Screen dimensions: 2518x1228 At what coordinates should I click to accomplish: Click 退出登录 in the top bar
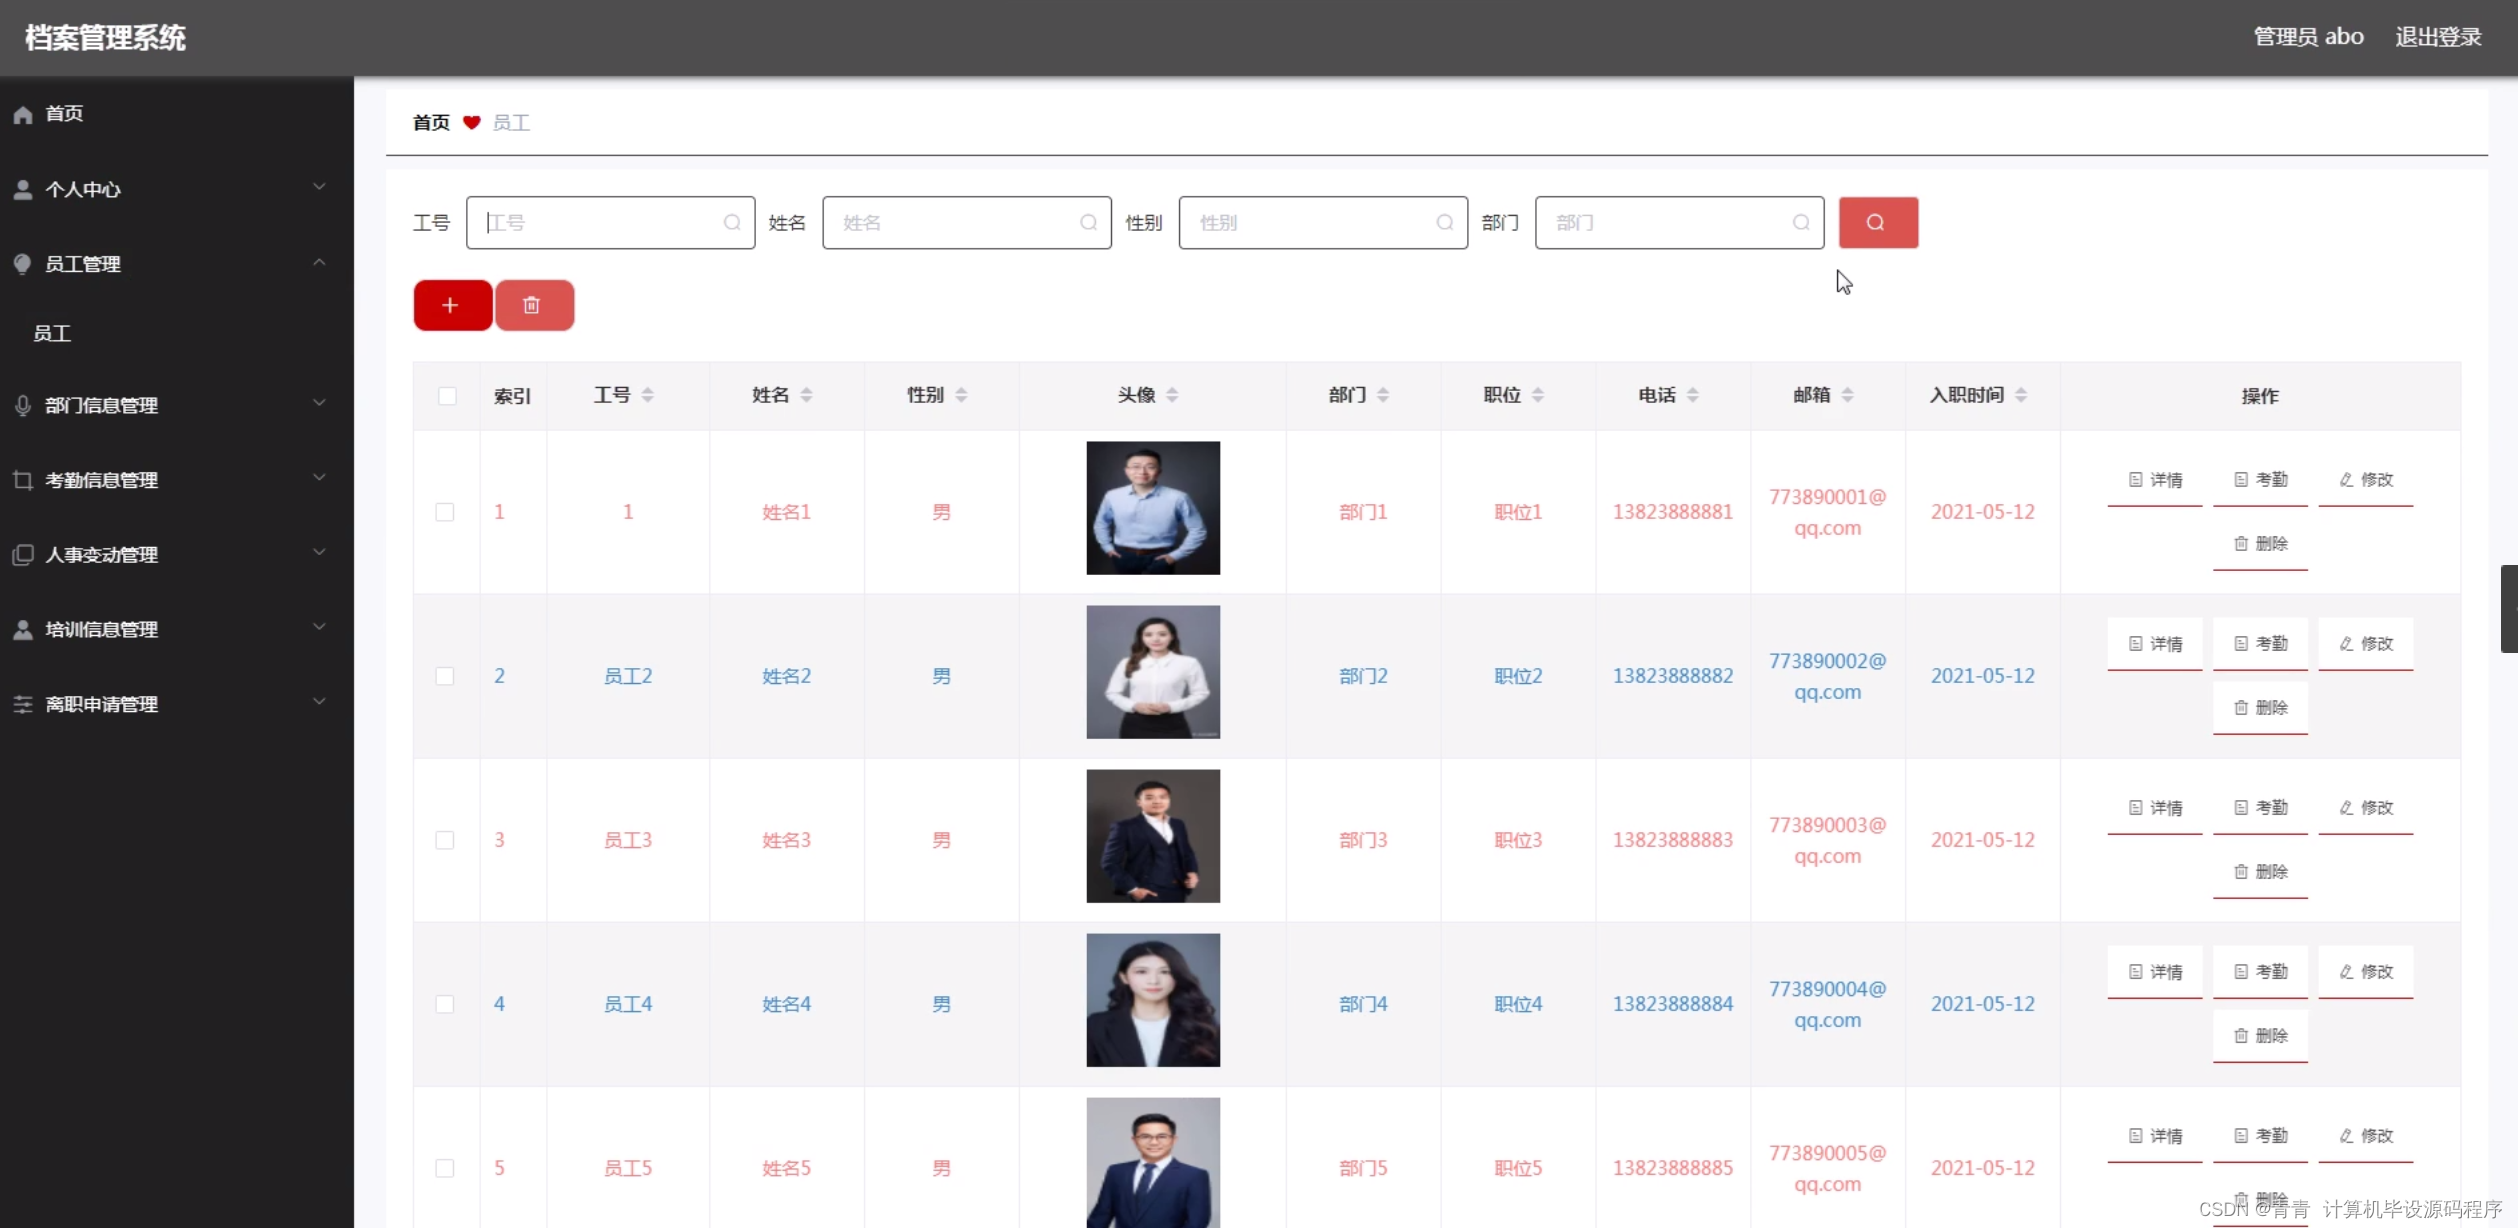coord(2438,36)
